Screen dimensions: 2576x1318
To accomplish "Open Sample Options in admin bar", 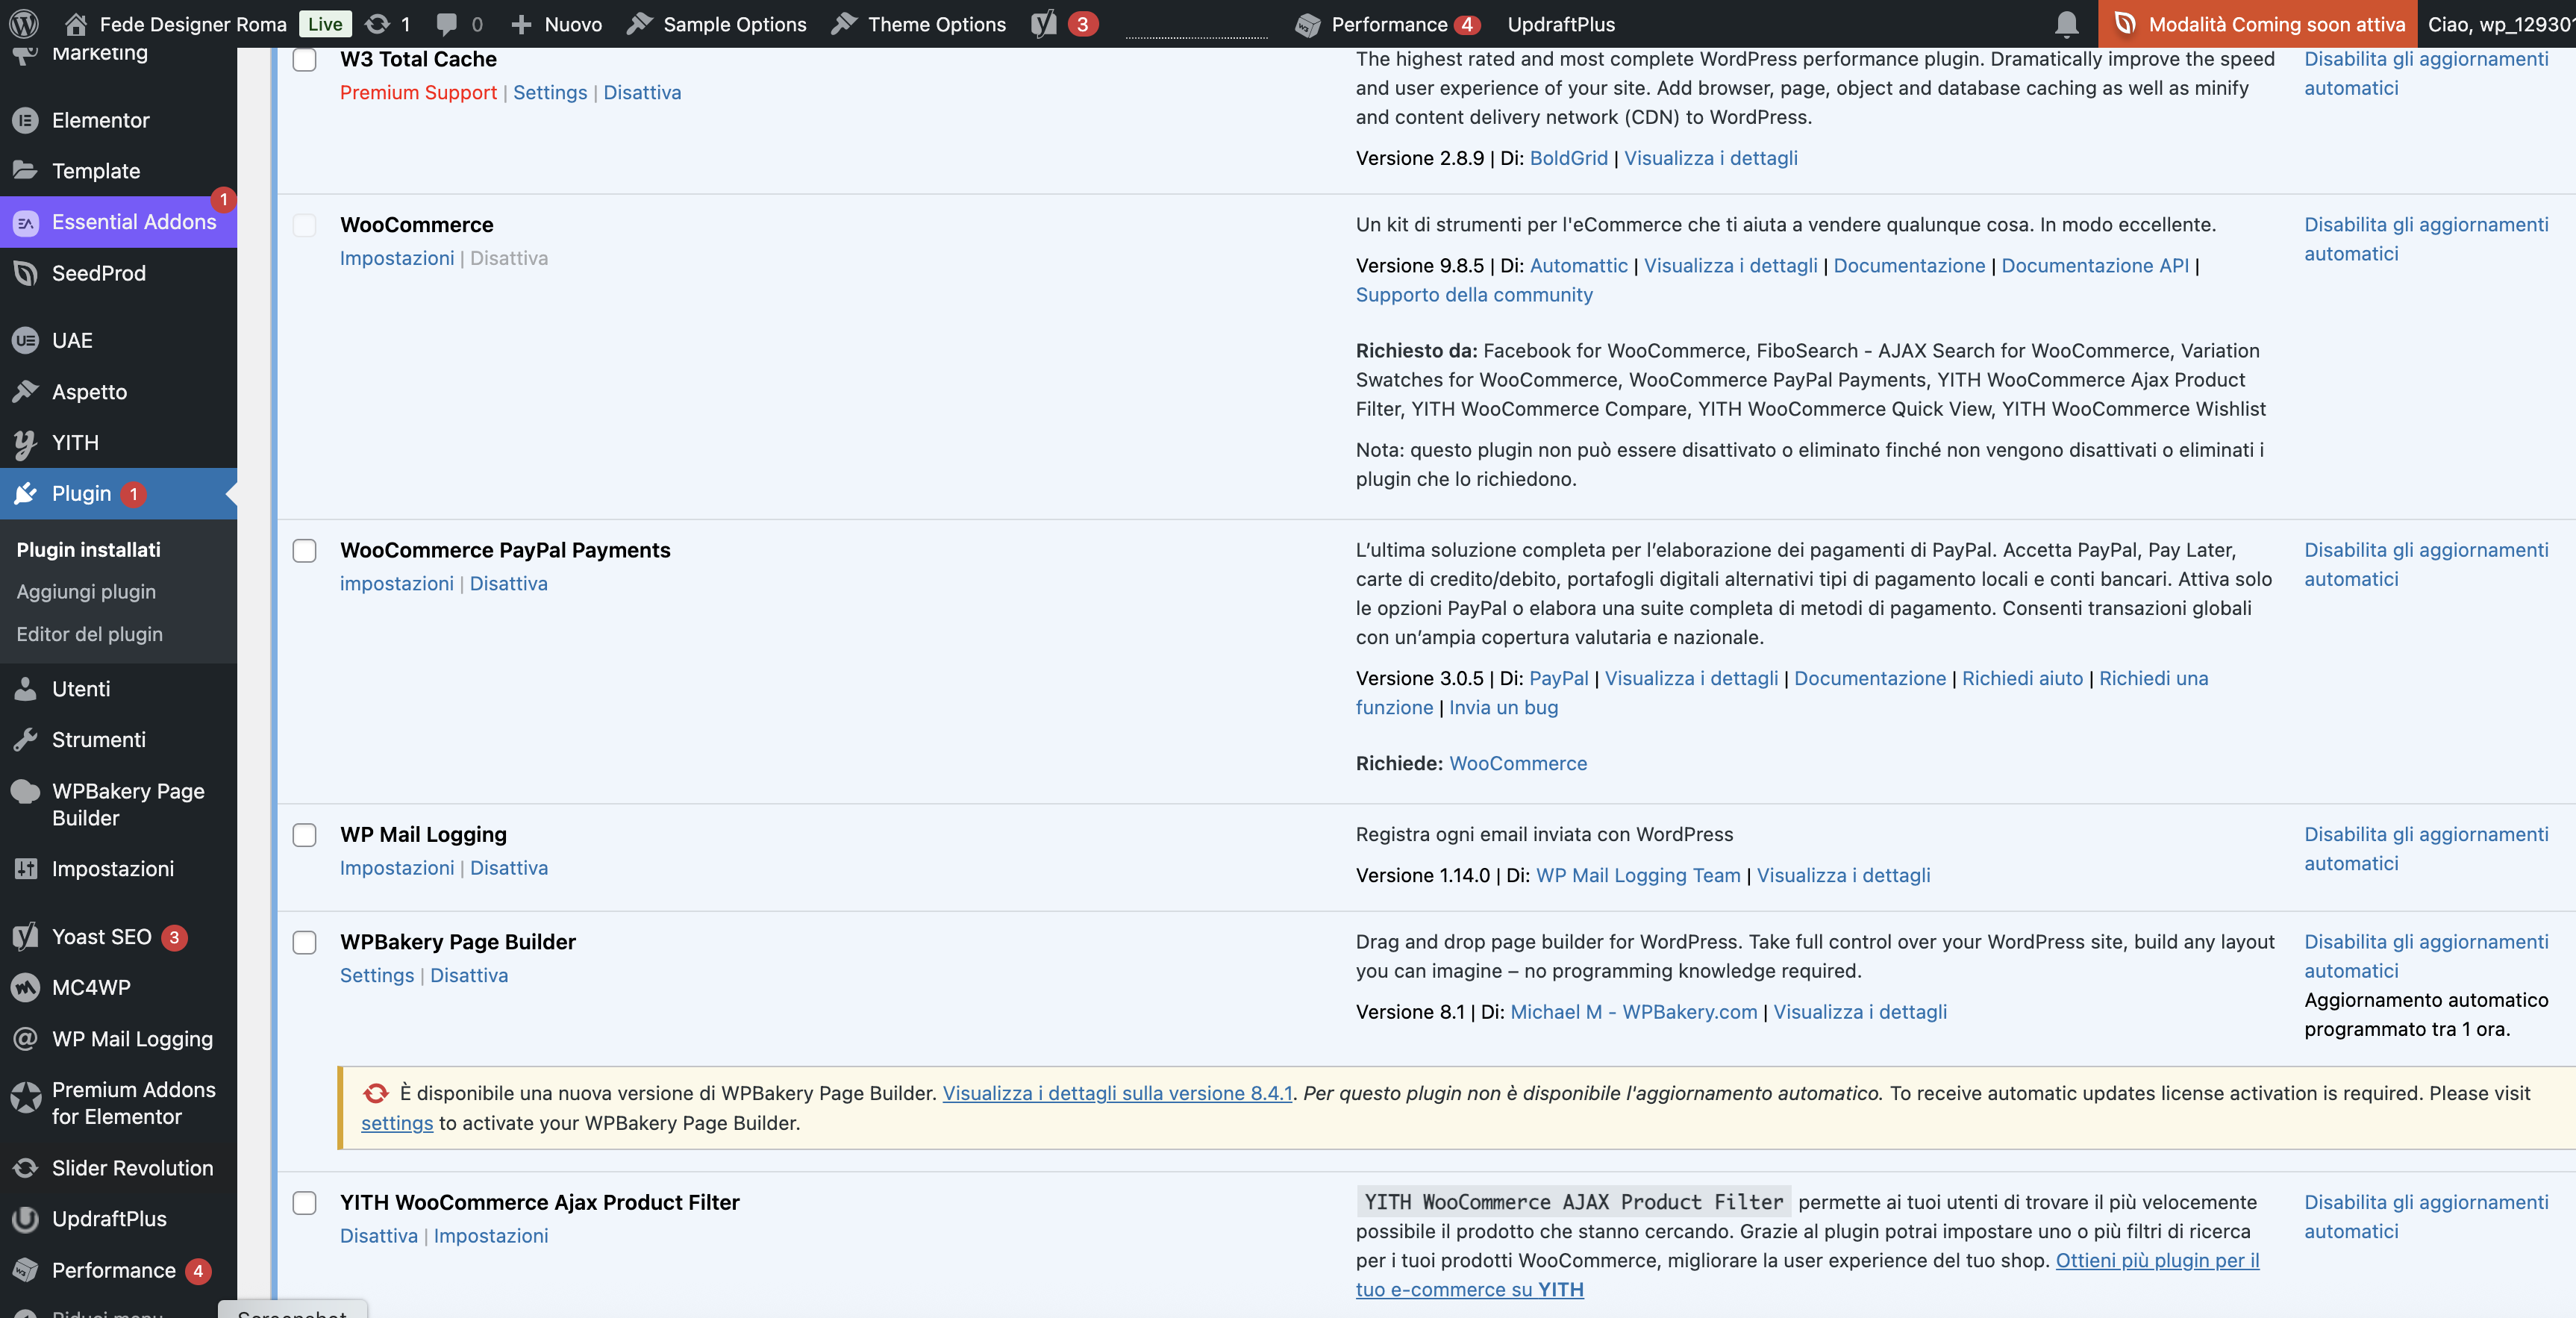I will (x=717, y=24).
